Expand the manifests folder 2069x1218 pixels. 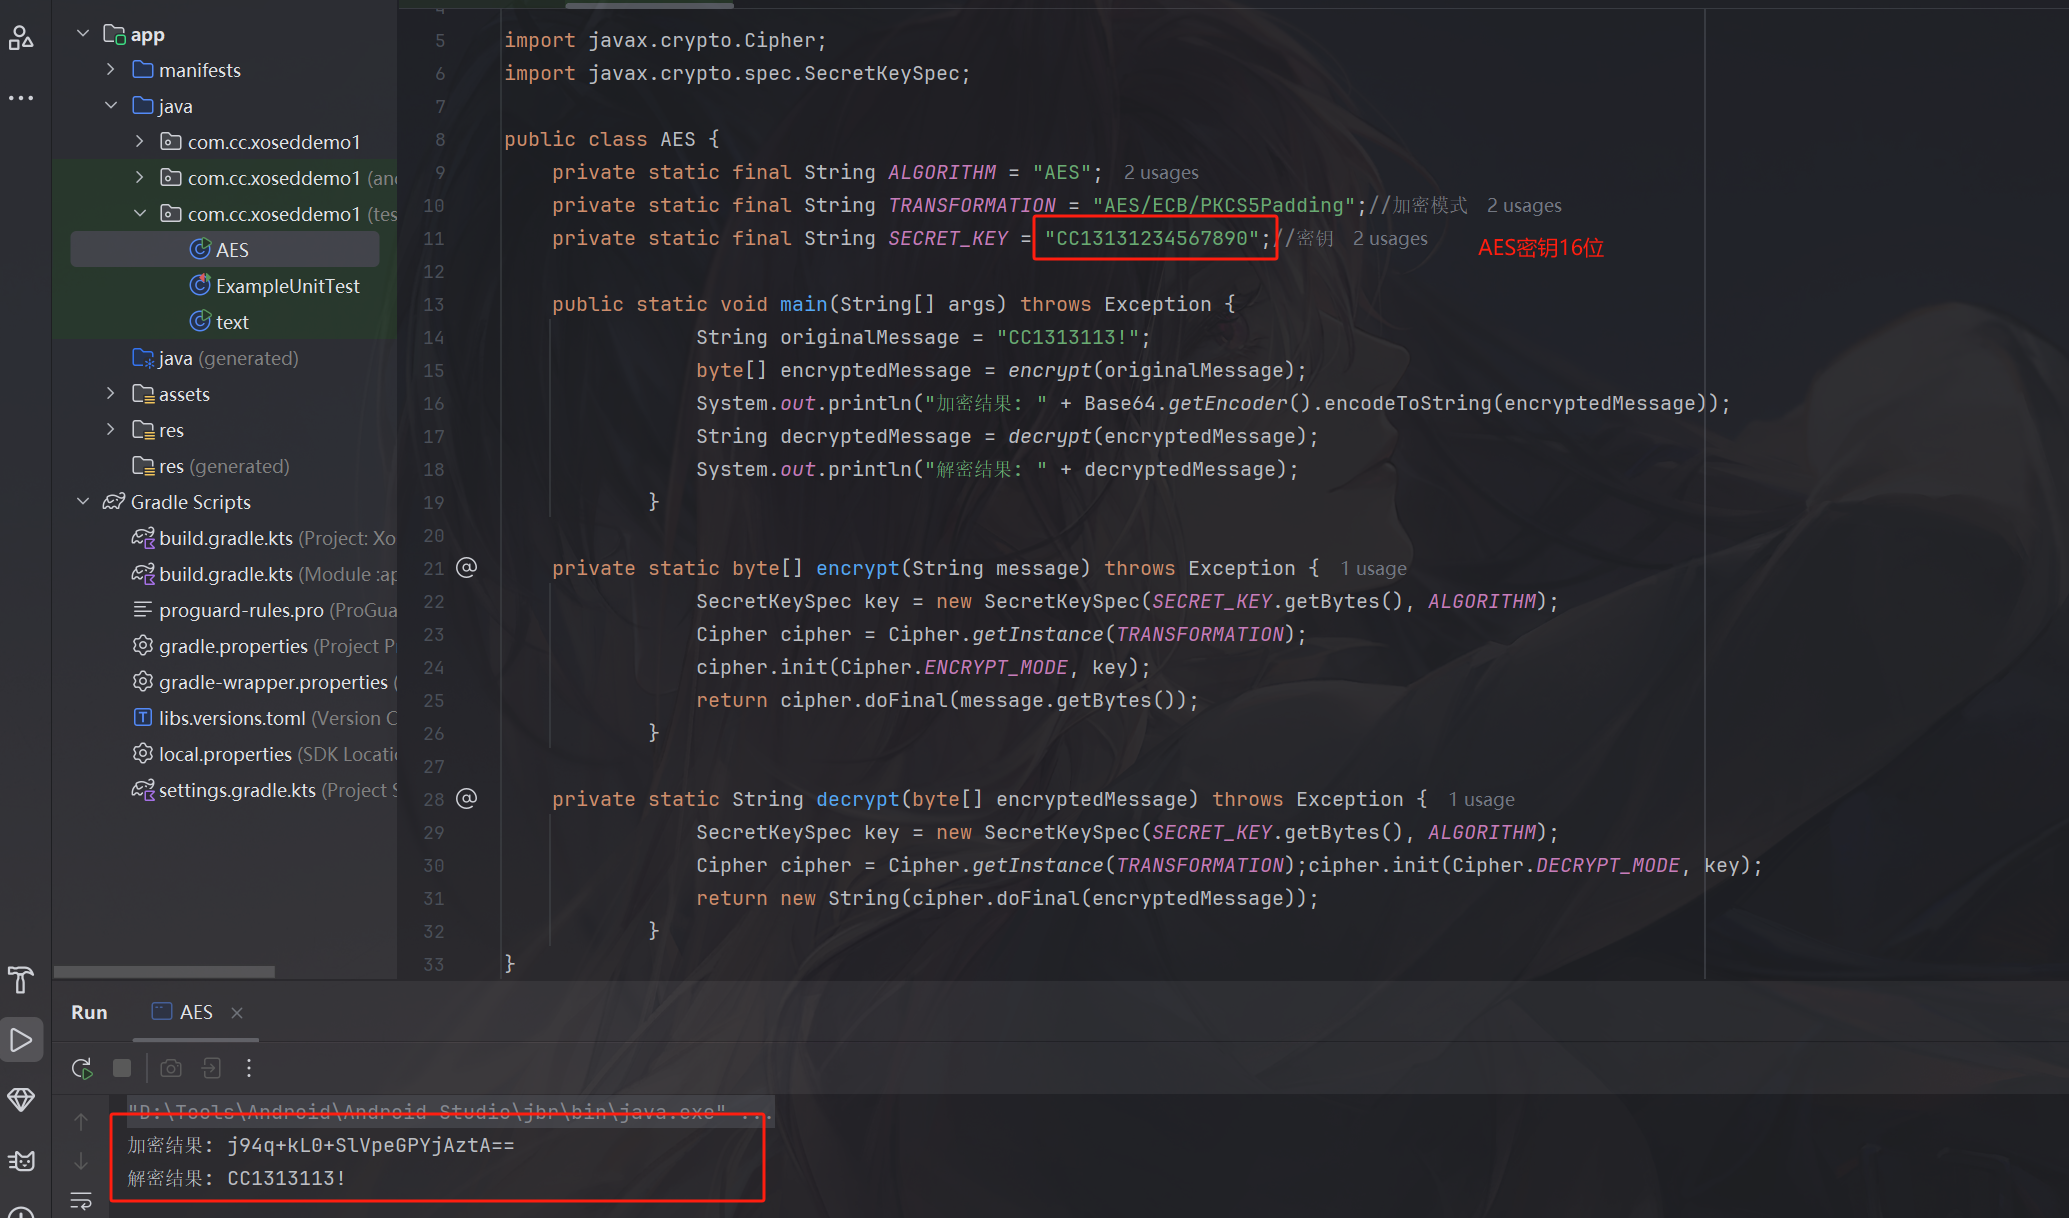[x=111, y=70]
